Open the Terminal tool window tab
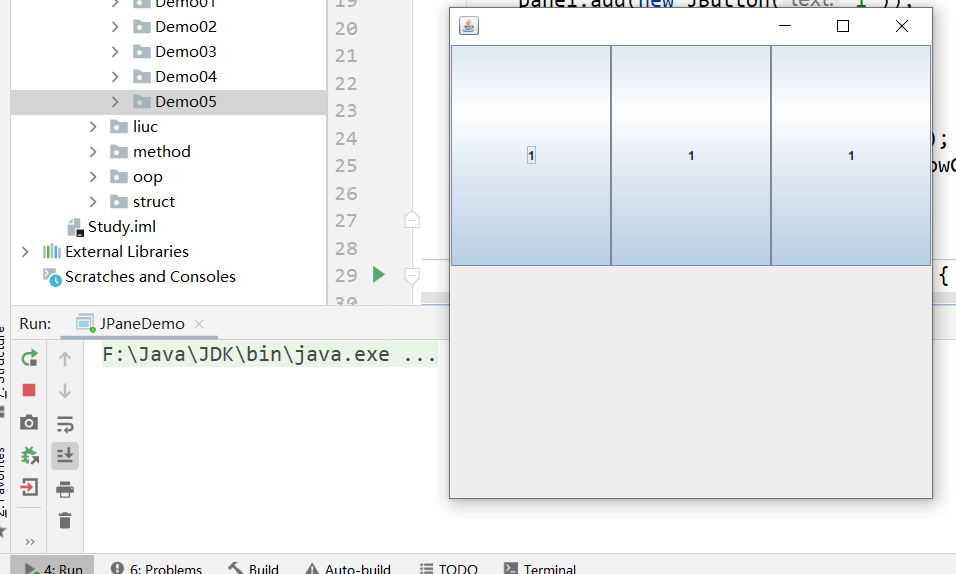Image resolution: width=956 pixels, height=574 pixels. pyautogui.click(x=540, y=568)
